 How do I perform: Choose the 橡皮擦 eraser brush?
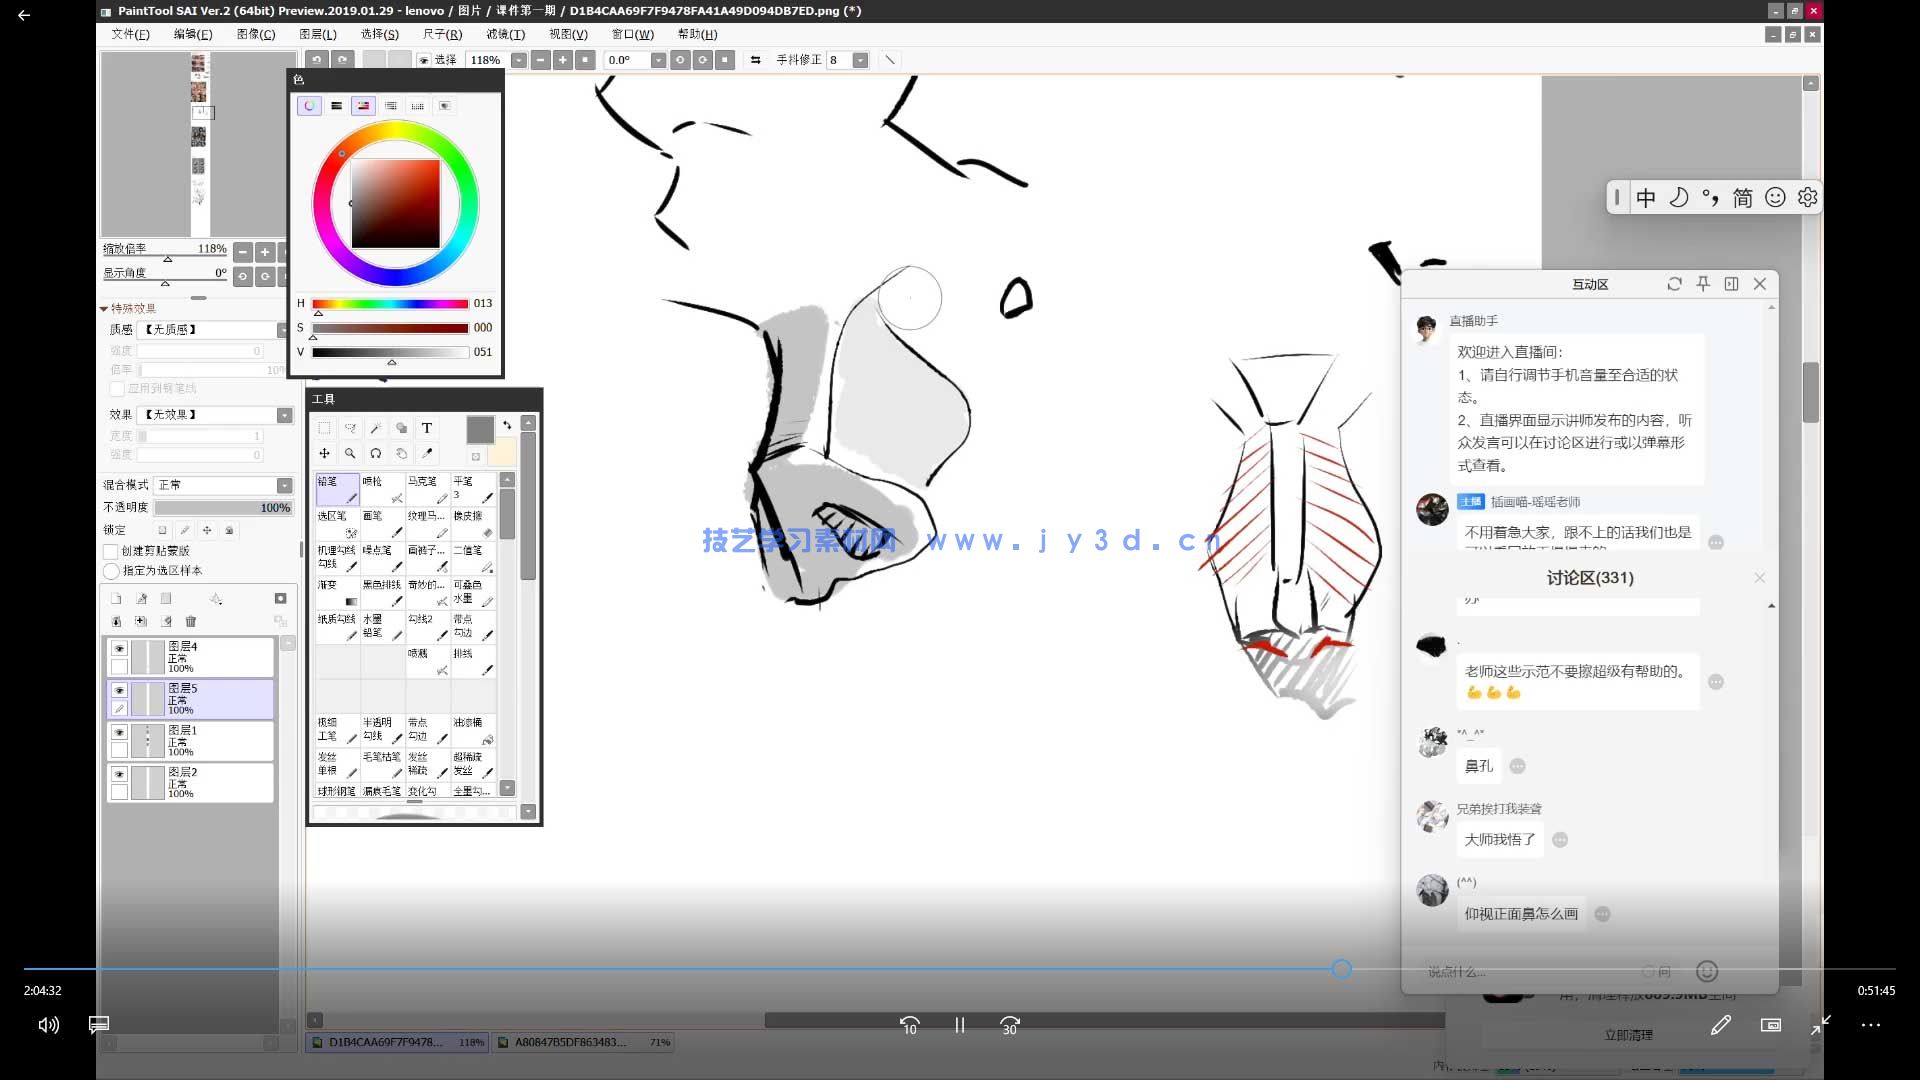click(x=473, y=523)
